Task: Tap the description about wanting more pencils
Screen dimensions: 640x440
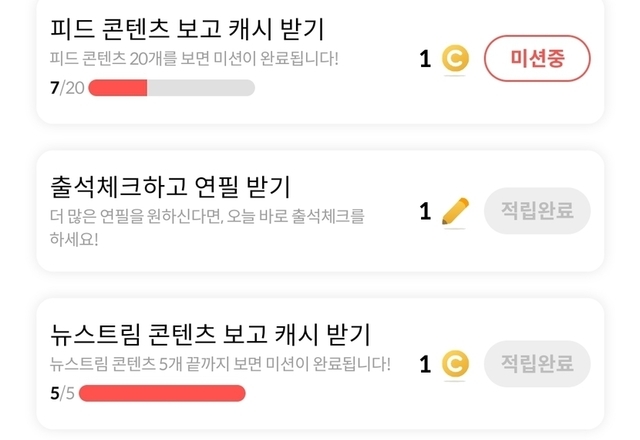Action: (x=207, y=227)
